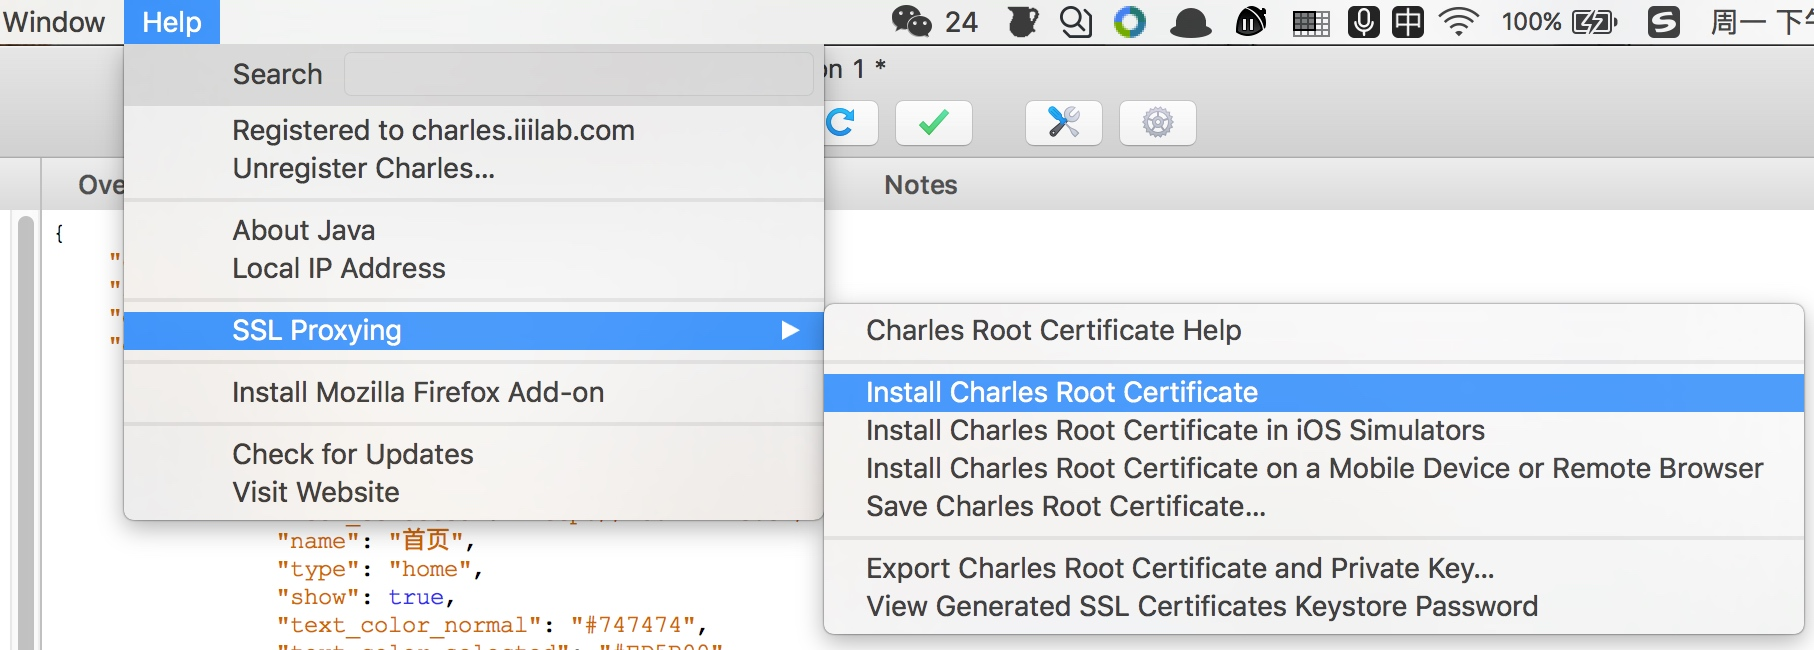The height and width of the screenshot is (650, 1814).
Task: Switch to the Notes tab
Action: click(921, 185)
